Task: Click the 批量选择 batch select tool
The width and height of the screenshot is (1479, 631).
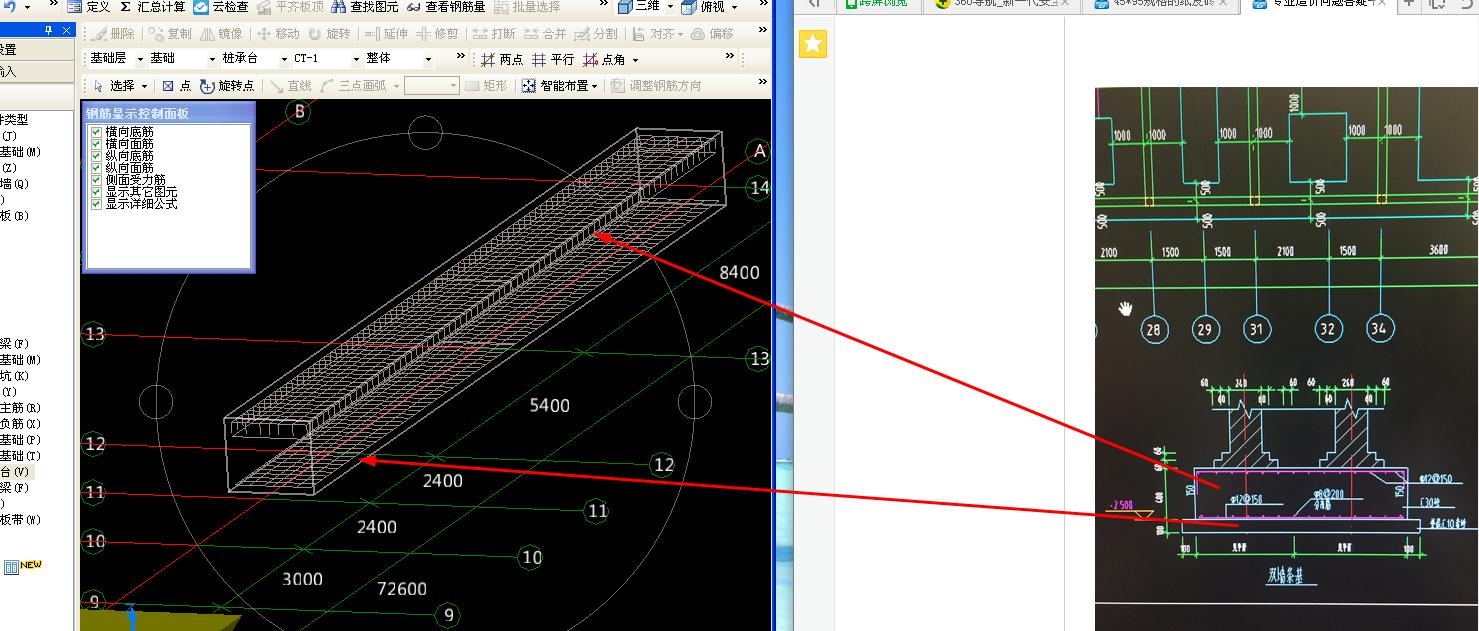Action: tap(527, 7)
